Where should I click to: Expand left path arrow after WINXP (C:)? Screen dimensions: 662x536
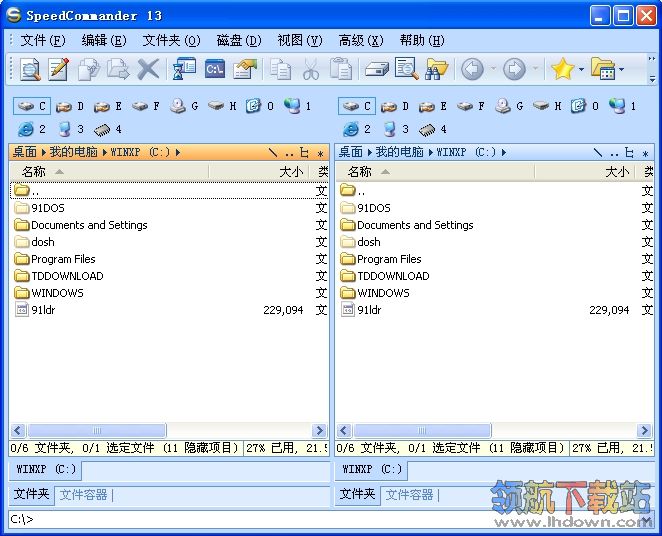coord(178,152)
